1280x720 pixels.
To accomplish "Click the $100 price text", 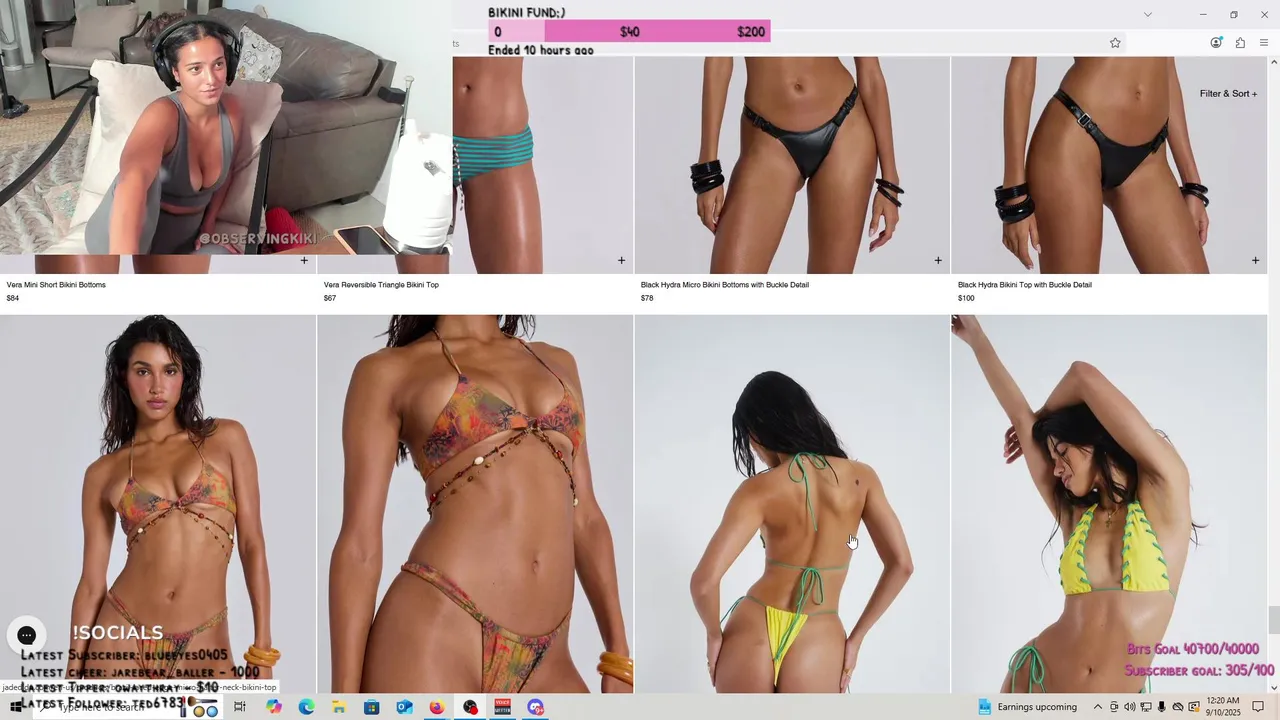I will 966,298.
